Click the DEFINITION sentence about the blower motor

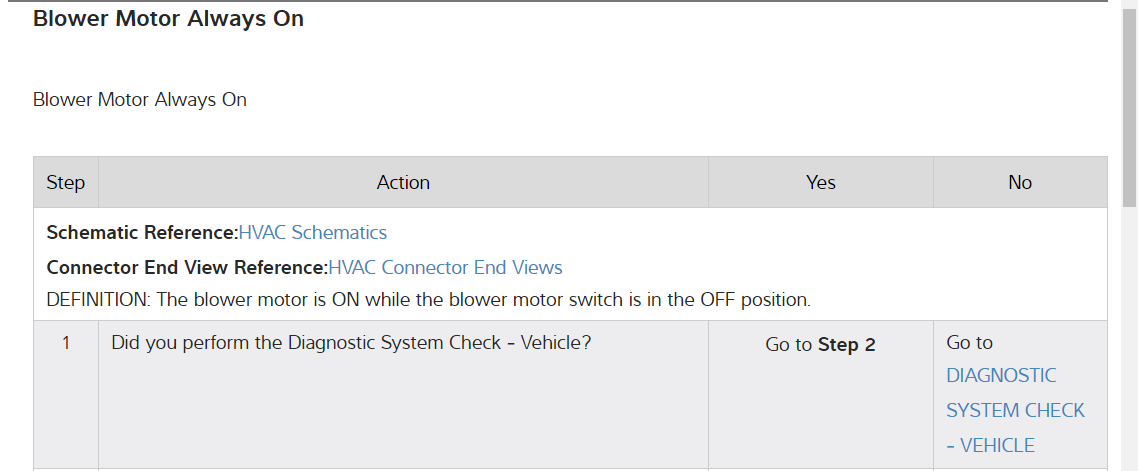coord(428,300)
